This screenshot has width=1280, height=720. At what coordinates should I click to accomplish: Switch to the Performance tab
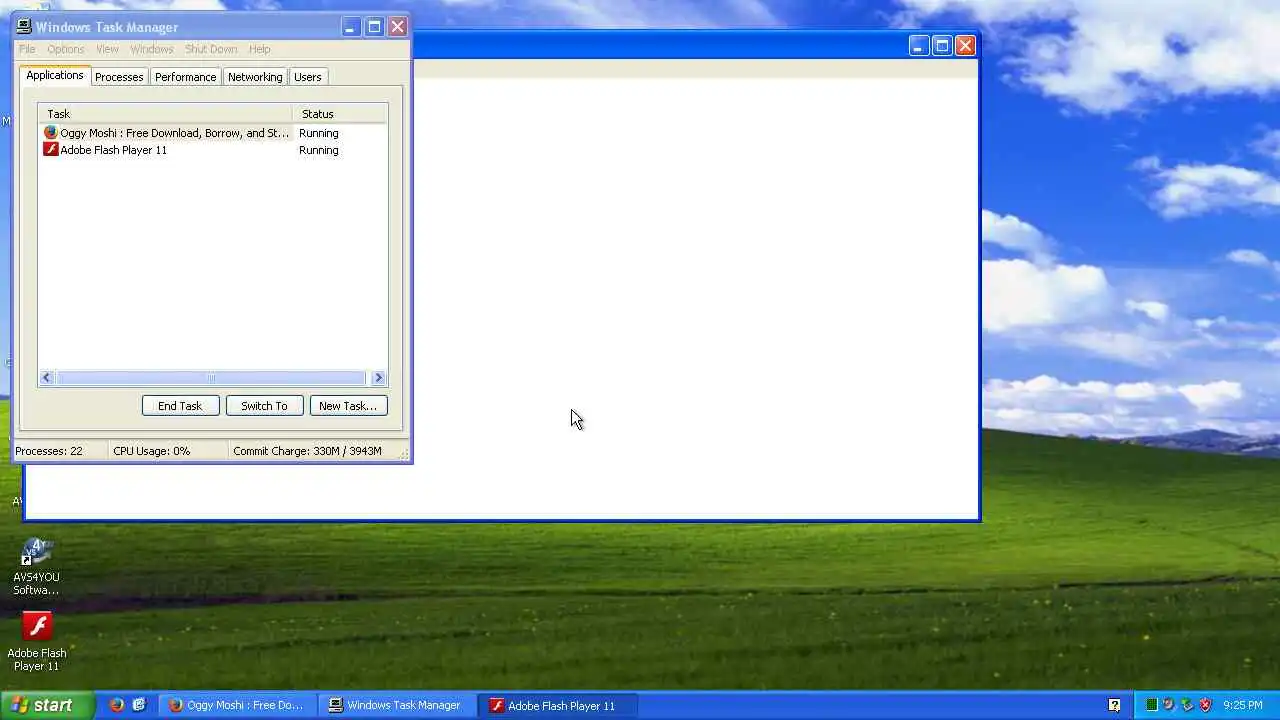click(185, 77)
